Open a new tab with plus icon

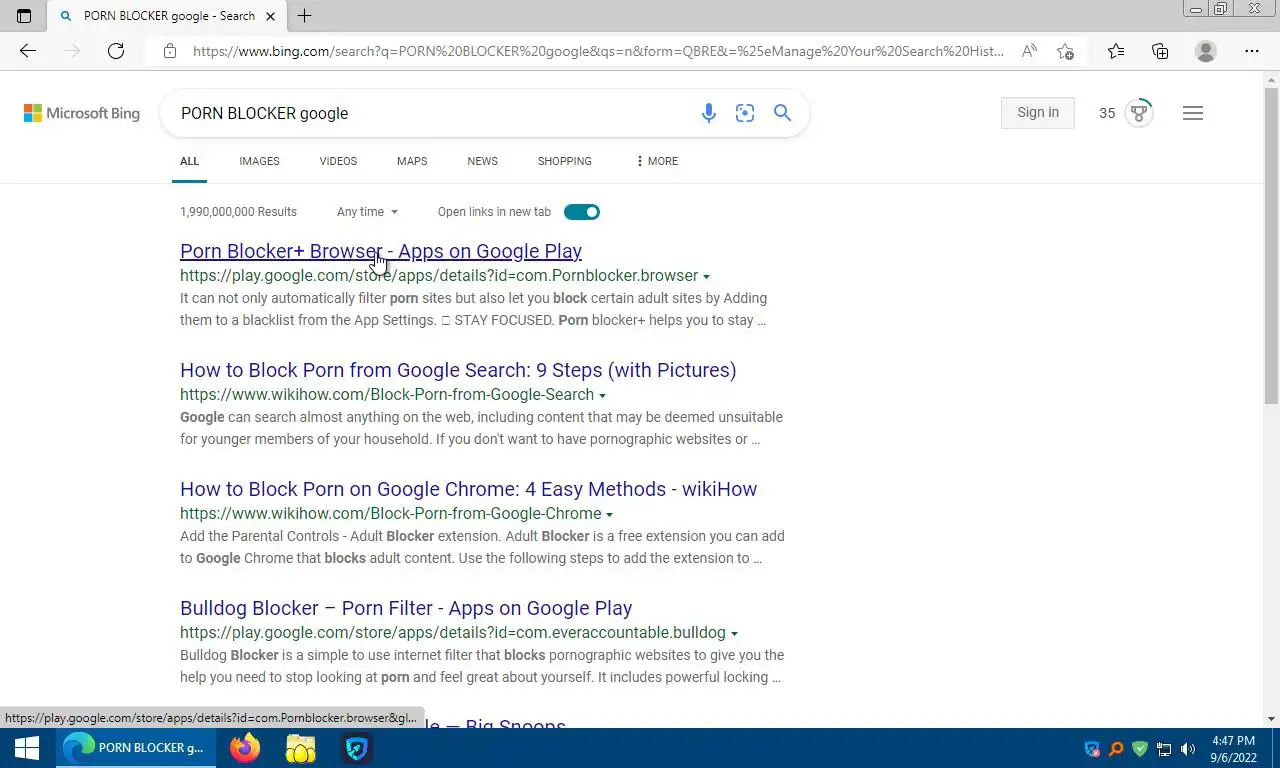[304, 16]
